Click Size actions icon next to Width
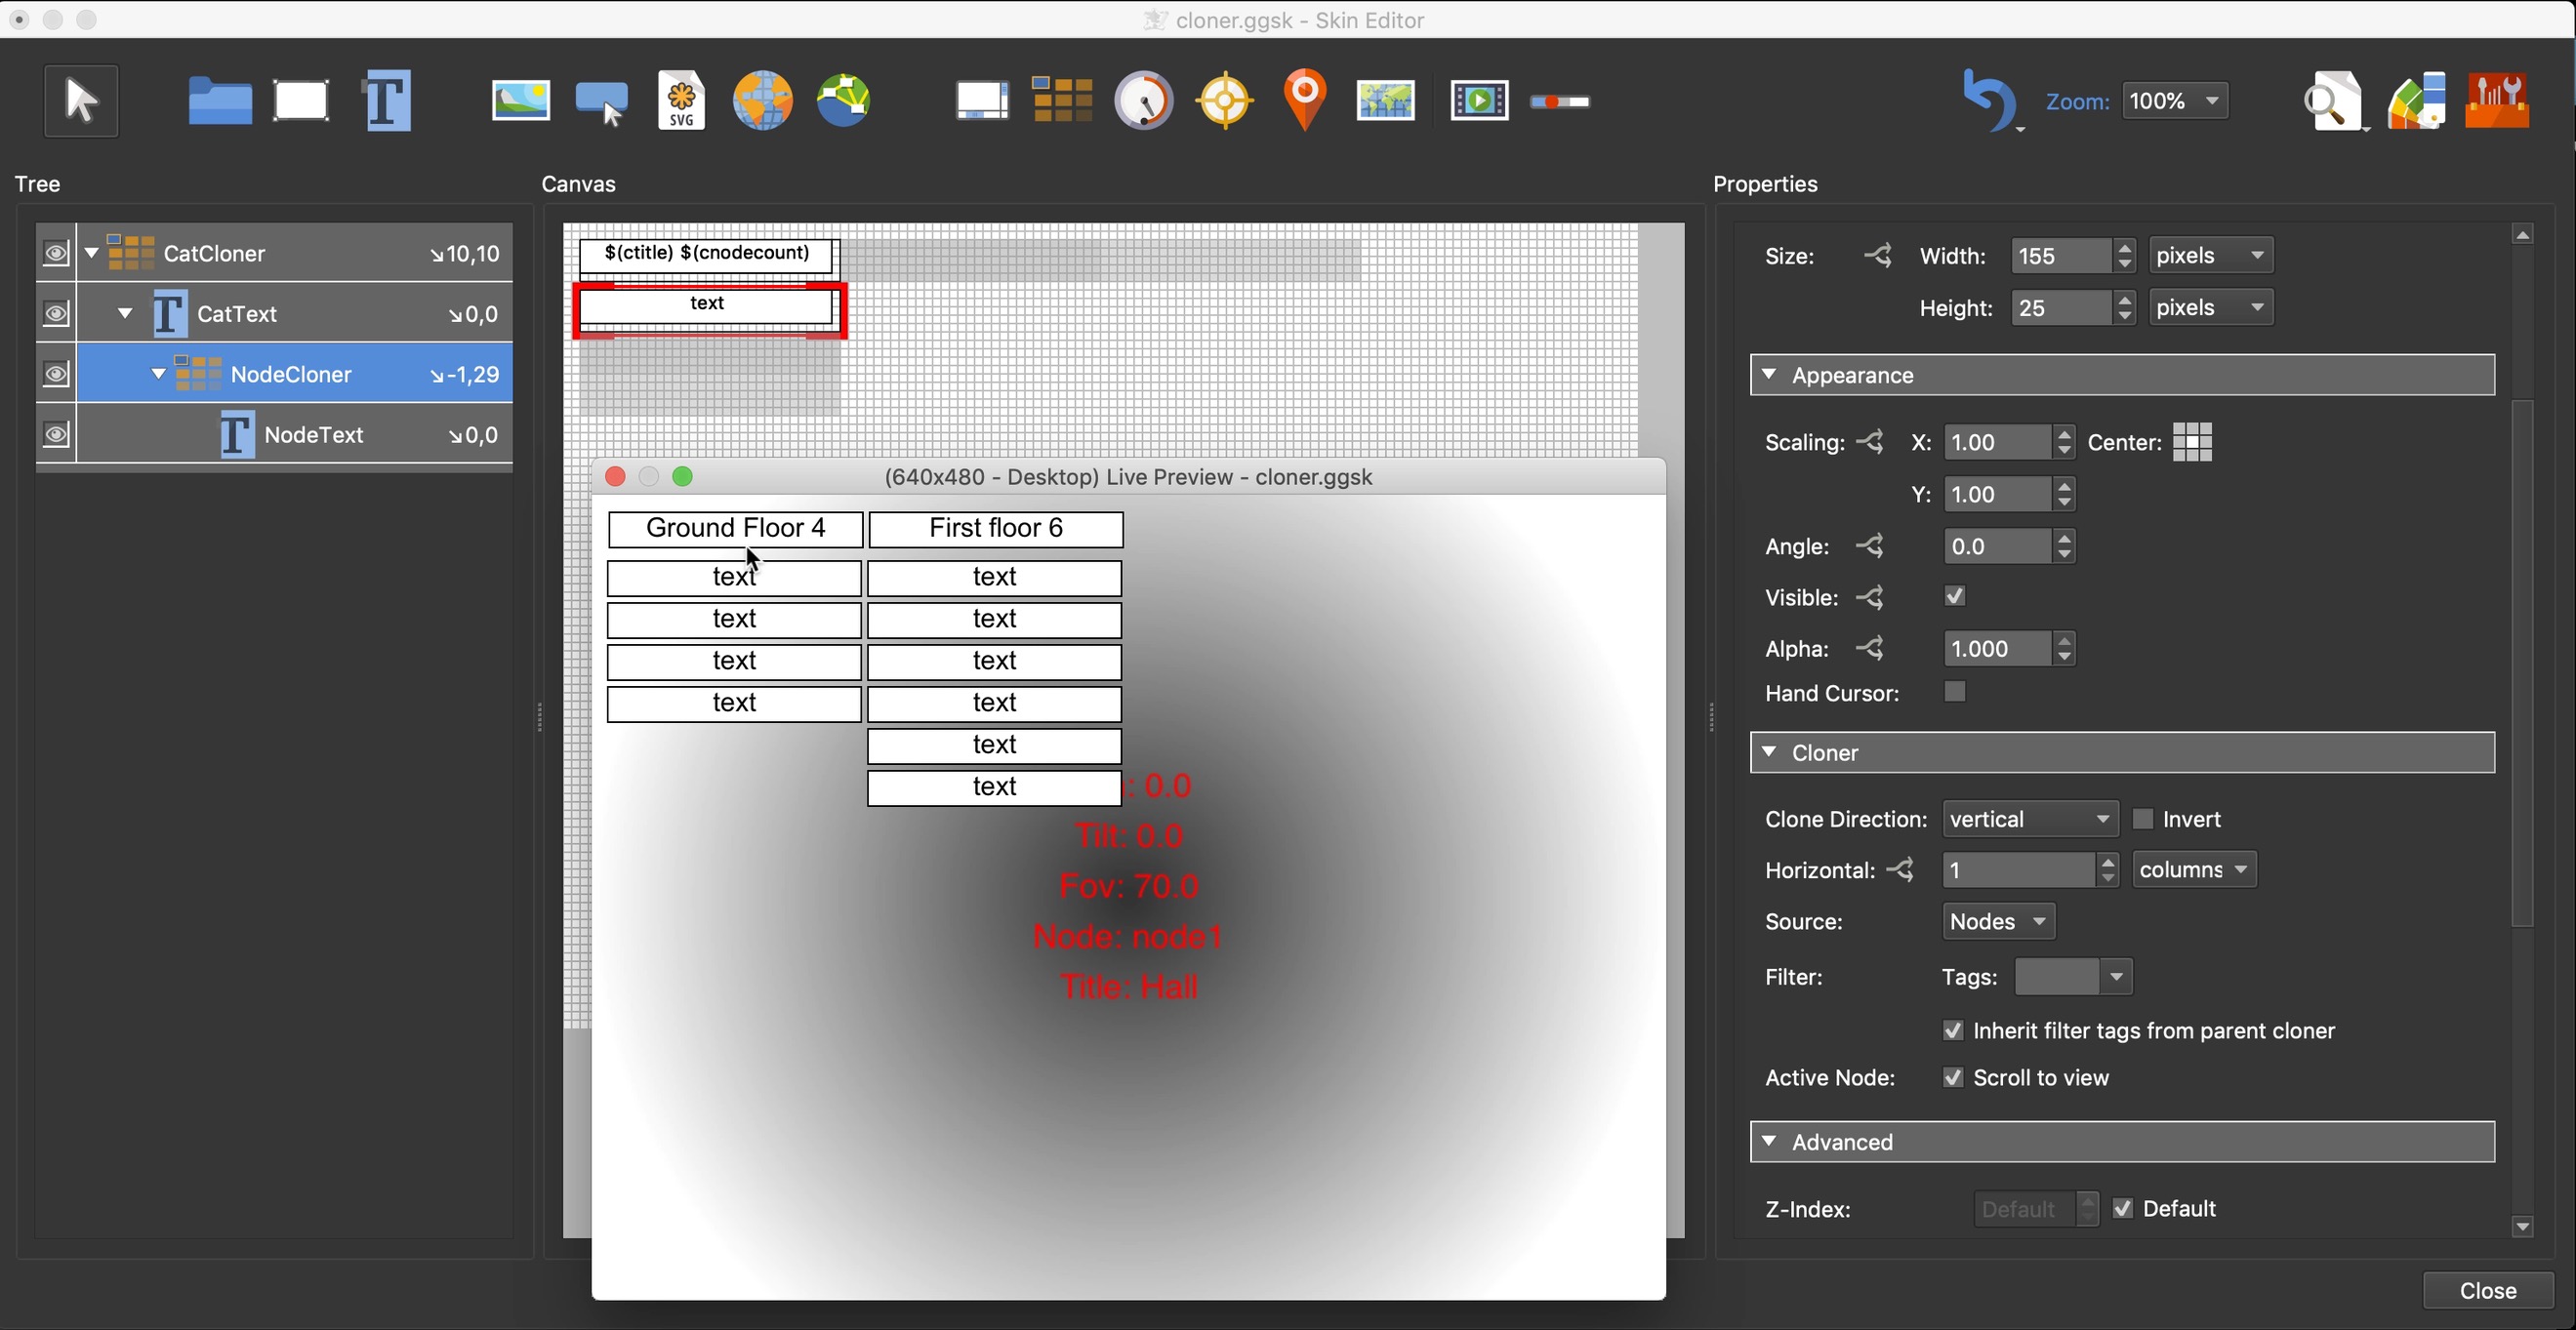This screenshot has width=2576, height=1330. pos(1878,256)
